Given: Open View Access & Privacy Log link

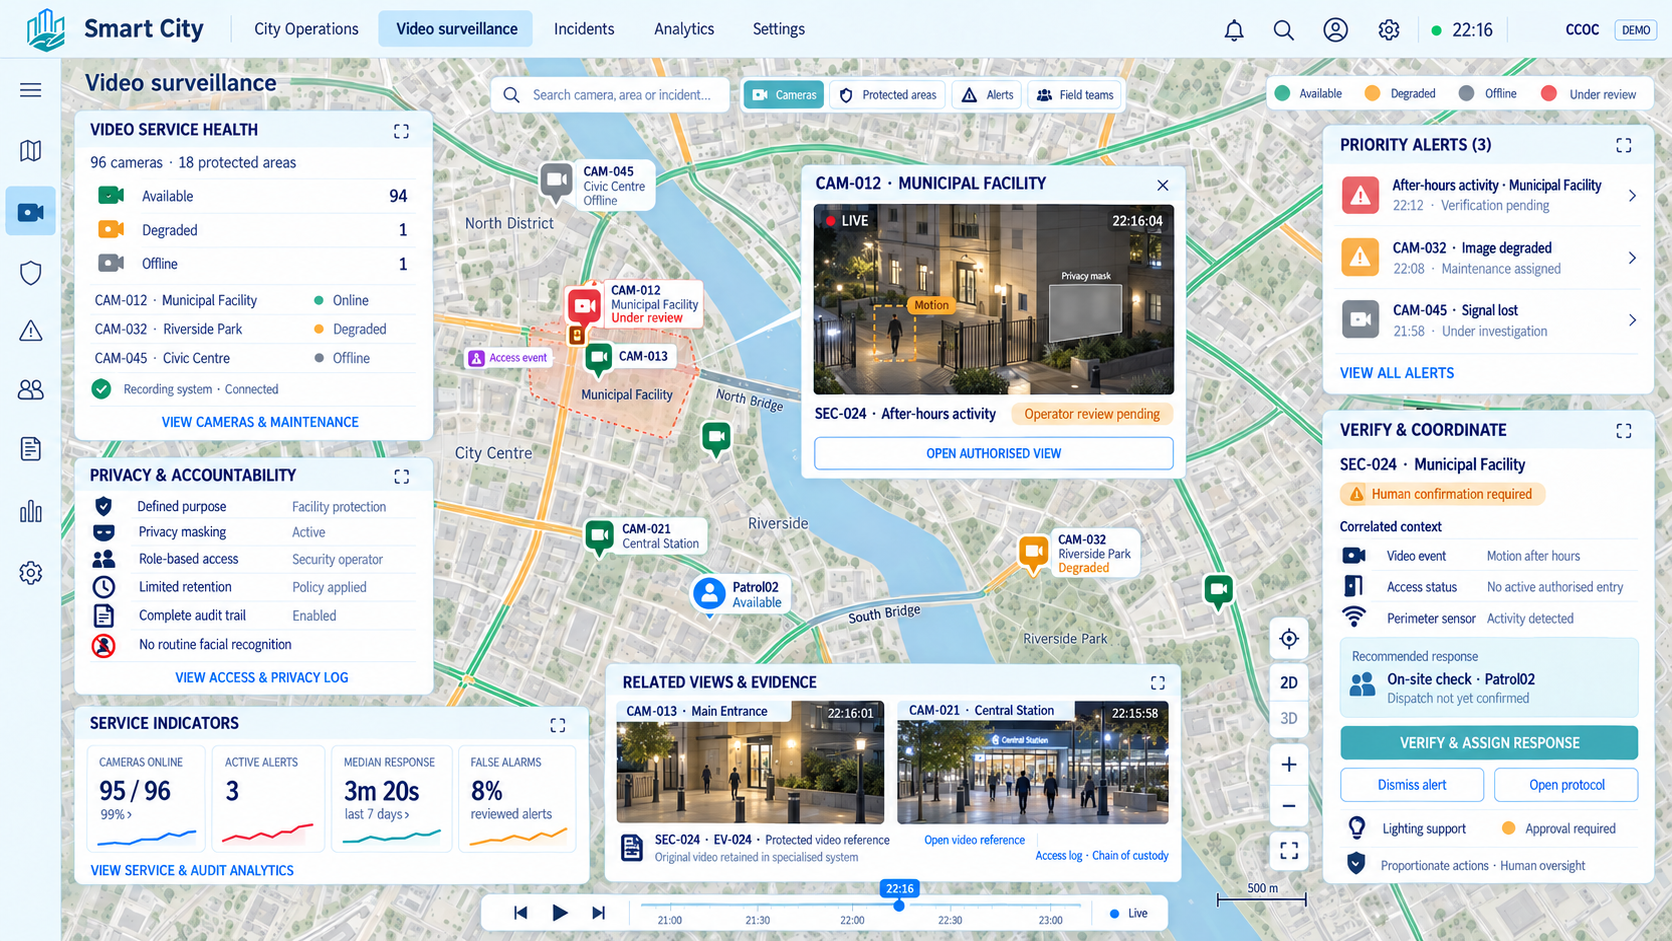Looking at the screenshot, I should [x=262, y=678].
